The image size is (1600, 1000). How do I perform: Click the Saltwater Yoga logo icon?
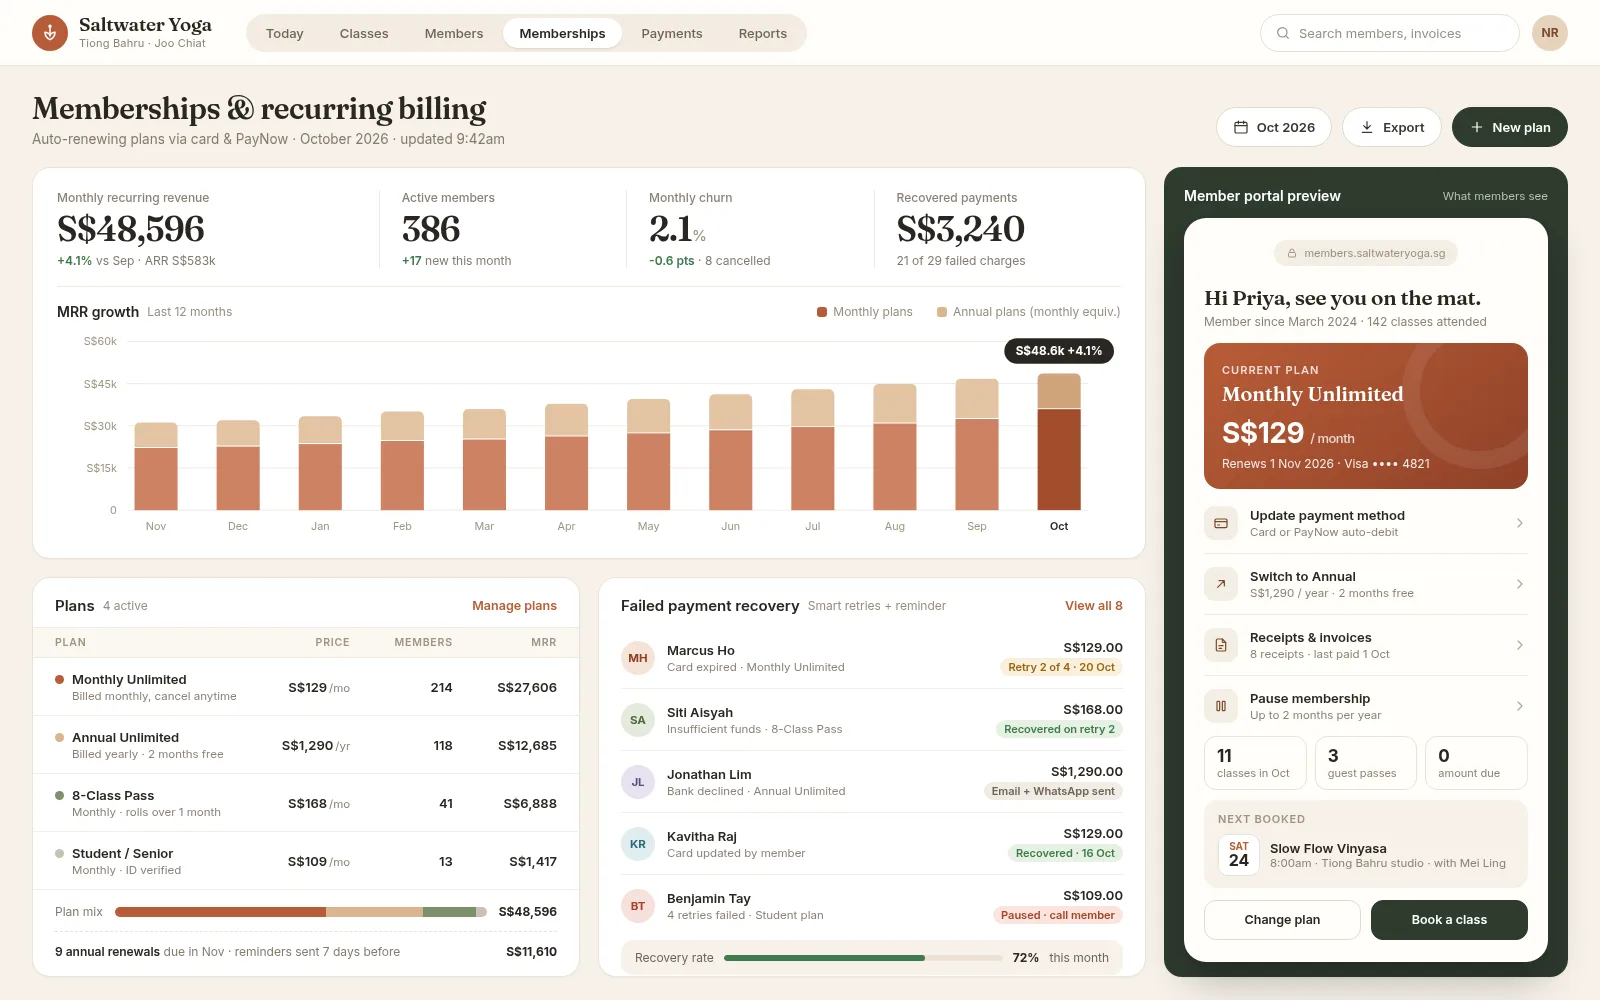click(x=50, y=33)
